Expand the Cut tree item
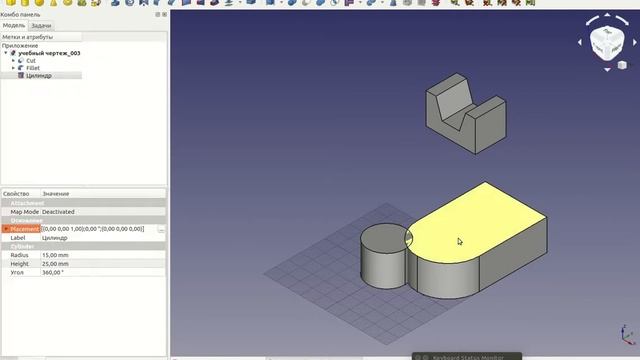 click(x=13, y=60)
